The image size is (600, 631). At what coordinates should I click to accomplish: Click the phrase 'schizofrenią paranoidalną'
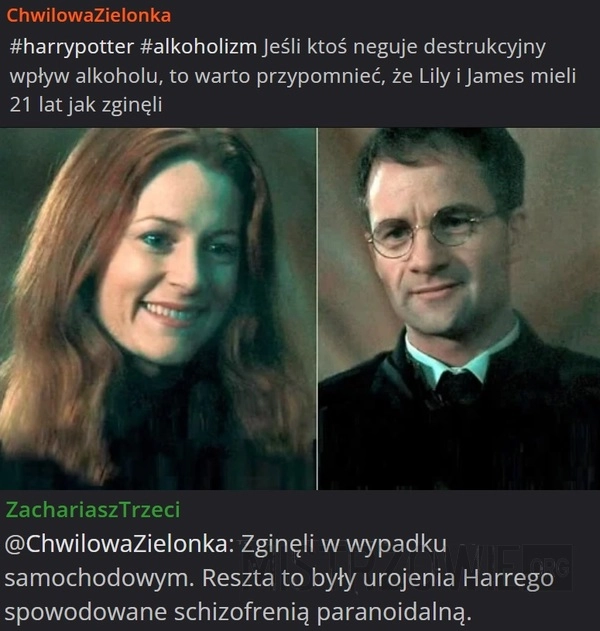[322, 612]
